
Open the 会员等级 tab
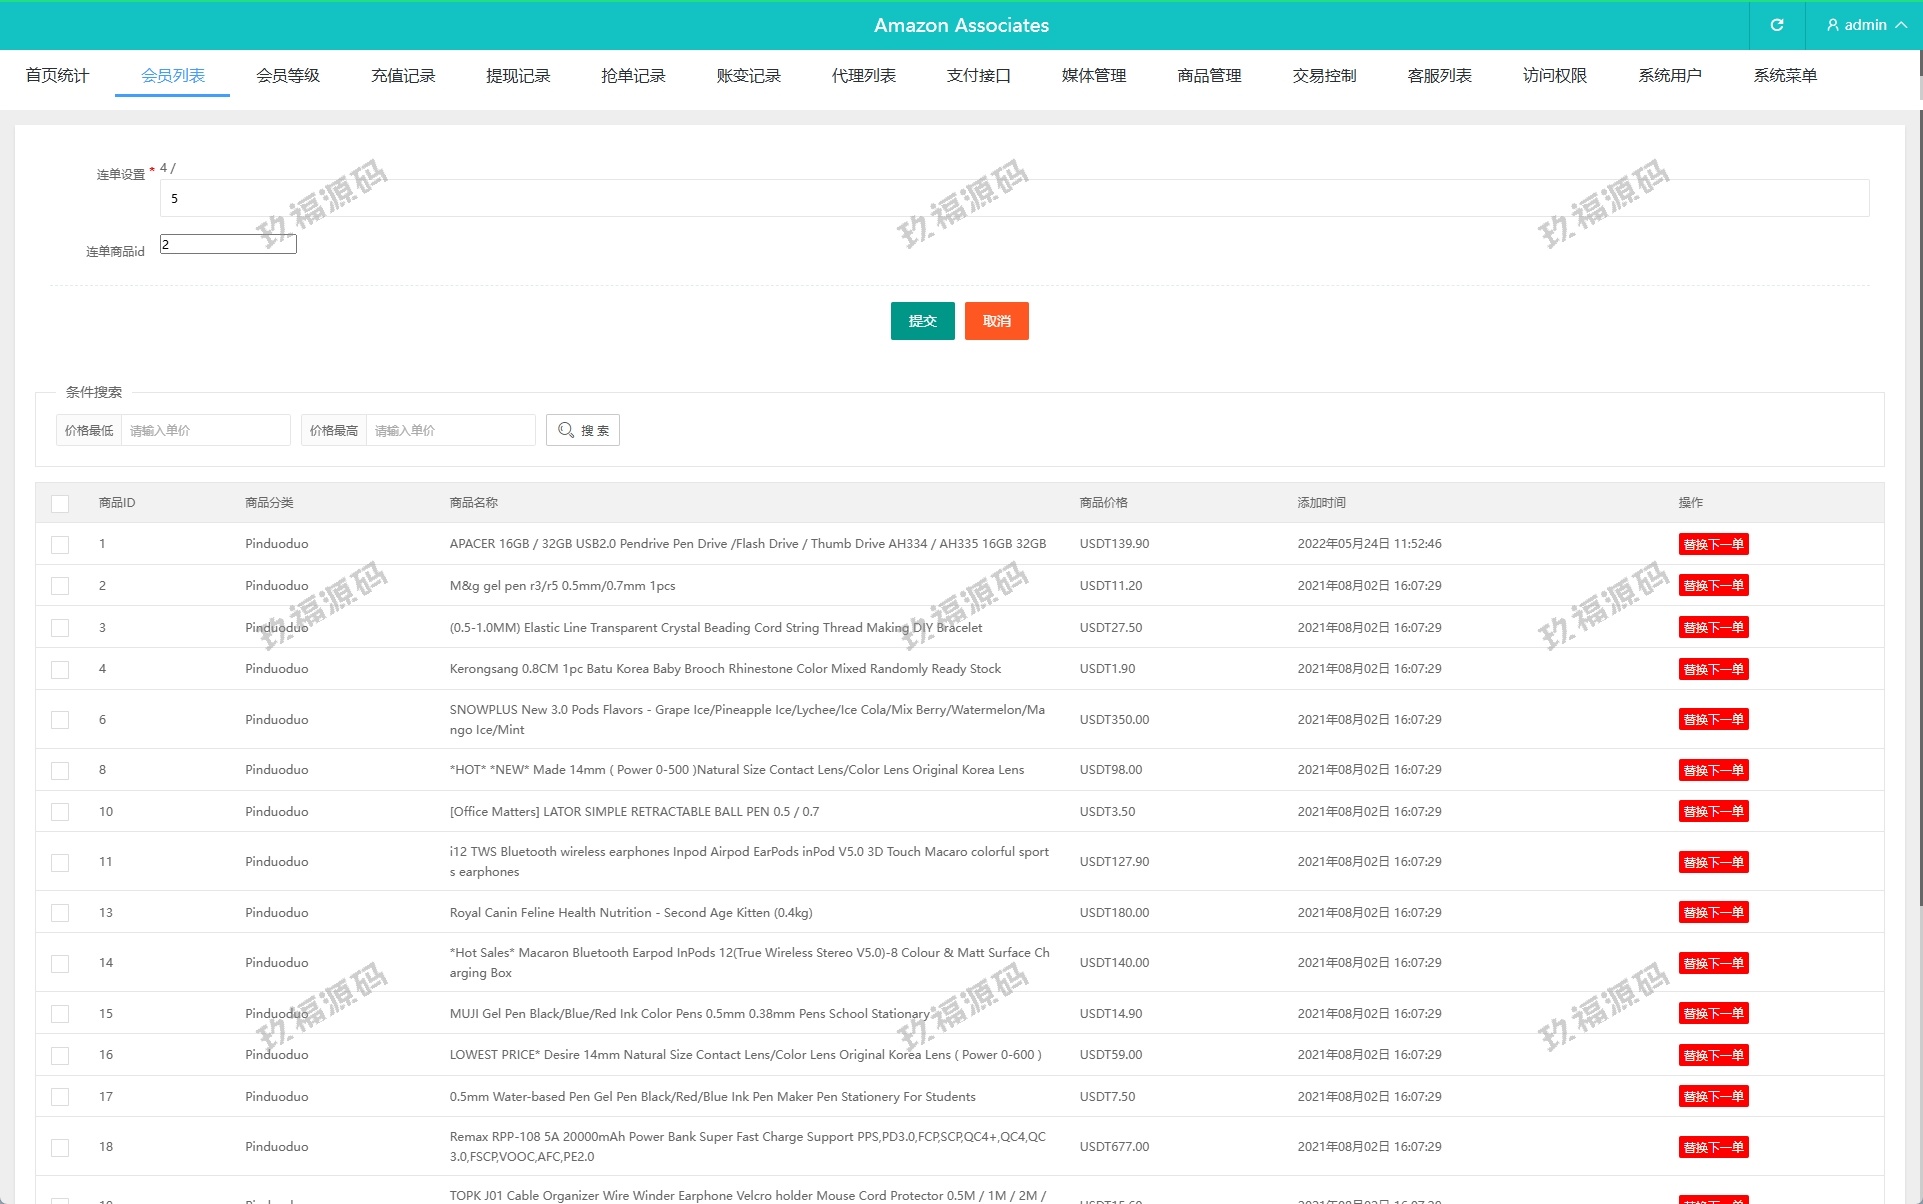(x=288, y=76)
